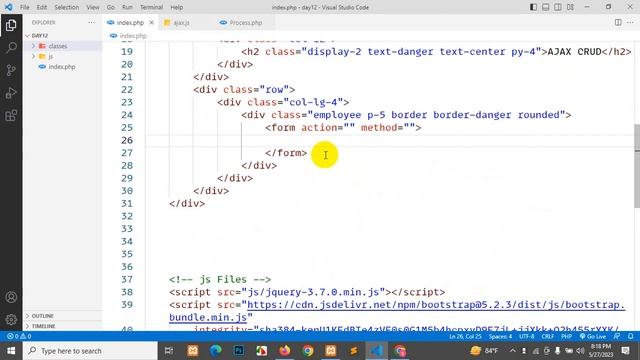Show hidden system tray icons

pyautogui.click(x=513, y=351)
